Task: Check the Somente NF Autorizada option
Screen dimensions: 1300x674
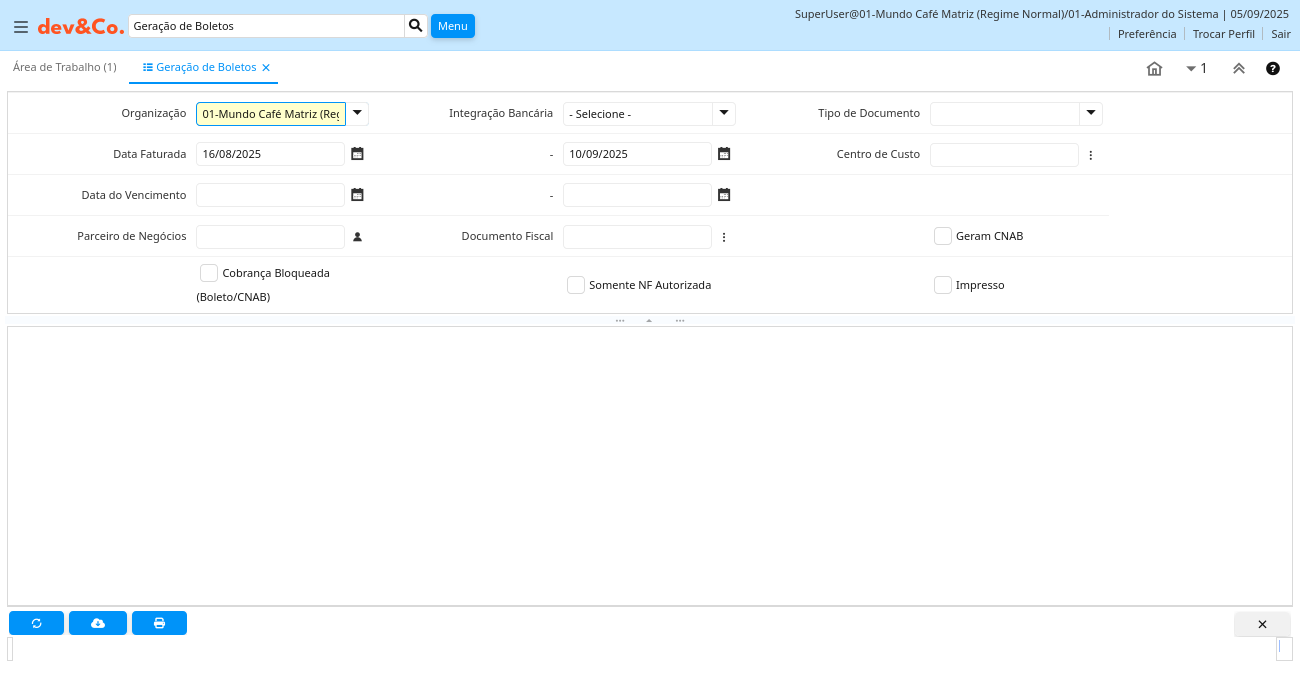Action: point(575,285)
